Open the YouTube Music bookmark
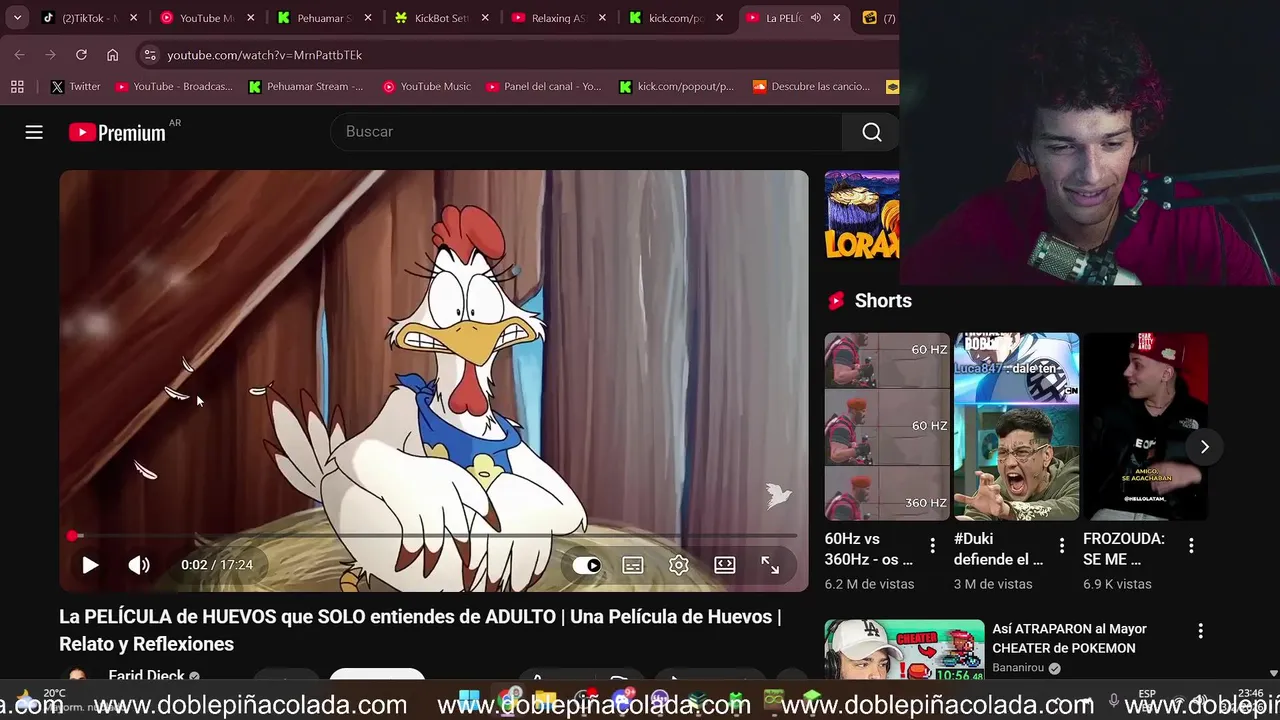This screenshot has height=720, width=1280. 426,87
